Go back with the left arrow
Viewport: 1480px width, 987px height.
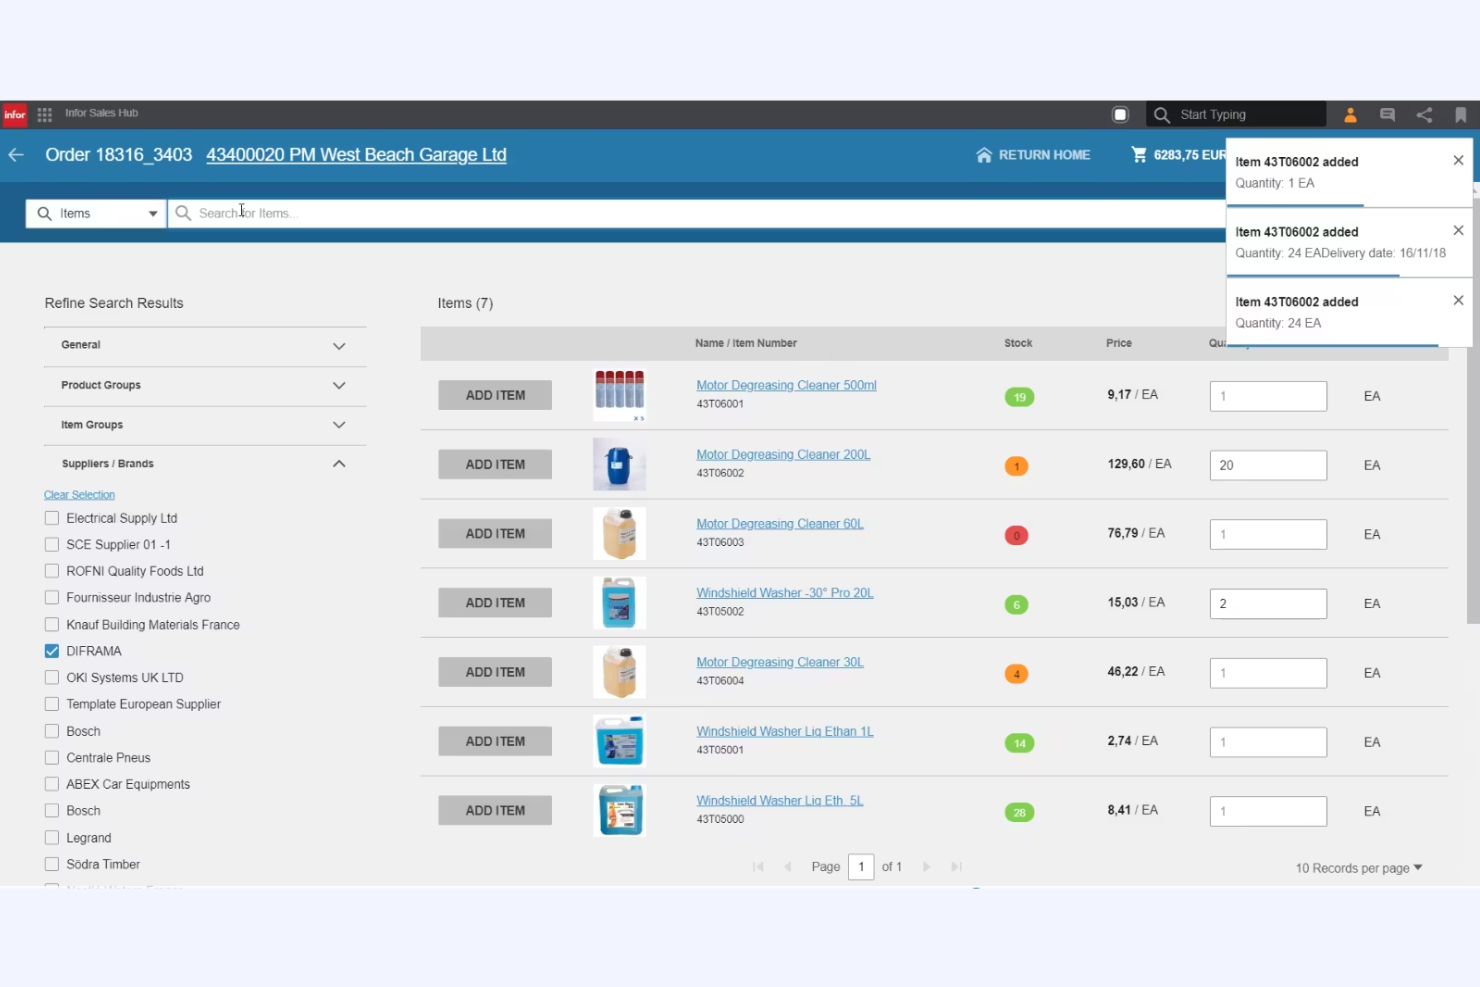[x=16, y=155]
